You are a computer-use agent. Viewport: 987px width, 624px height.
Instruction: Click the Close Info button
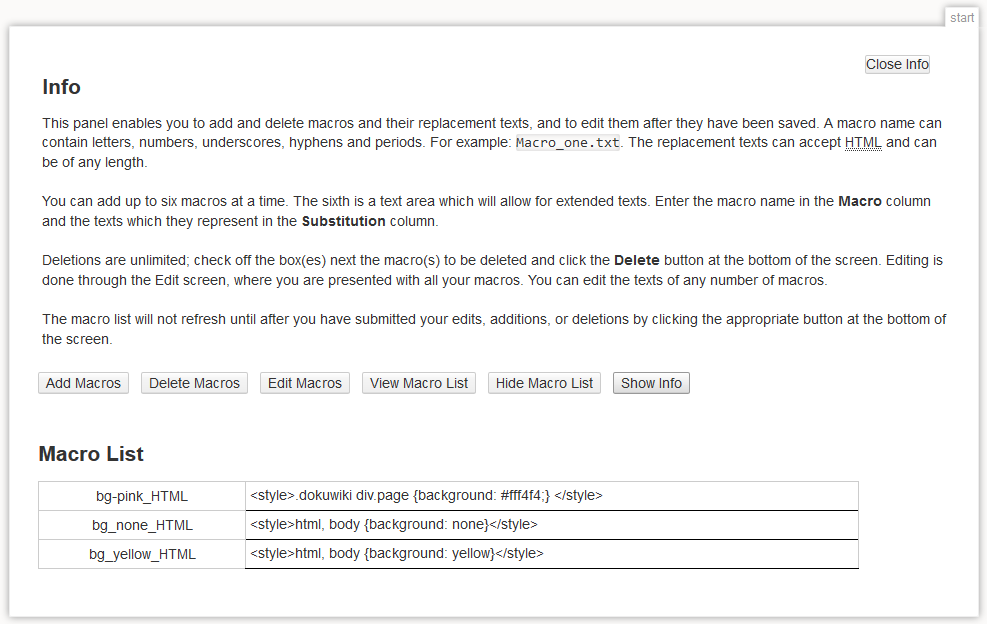897,64
